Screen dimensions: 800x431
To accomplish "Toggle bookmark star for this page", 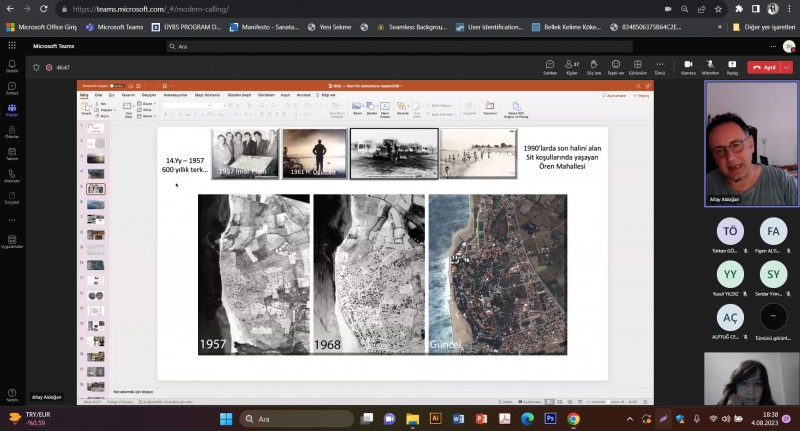I will [x=716, y=8].
